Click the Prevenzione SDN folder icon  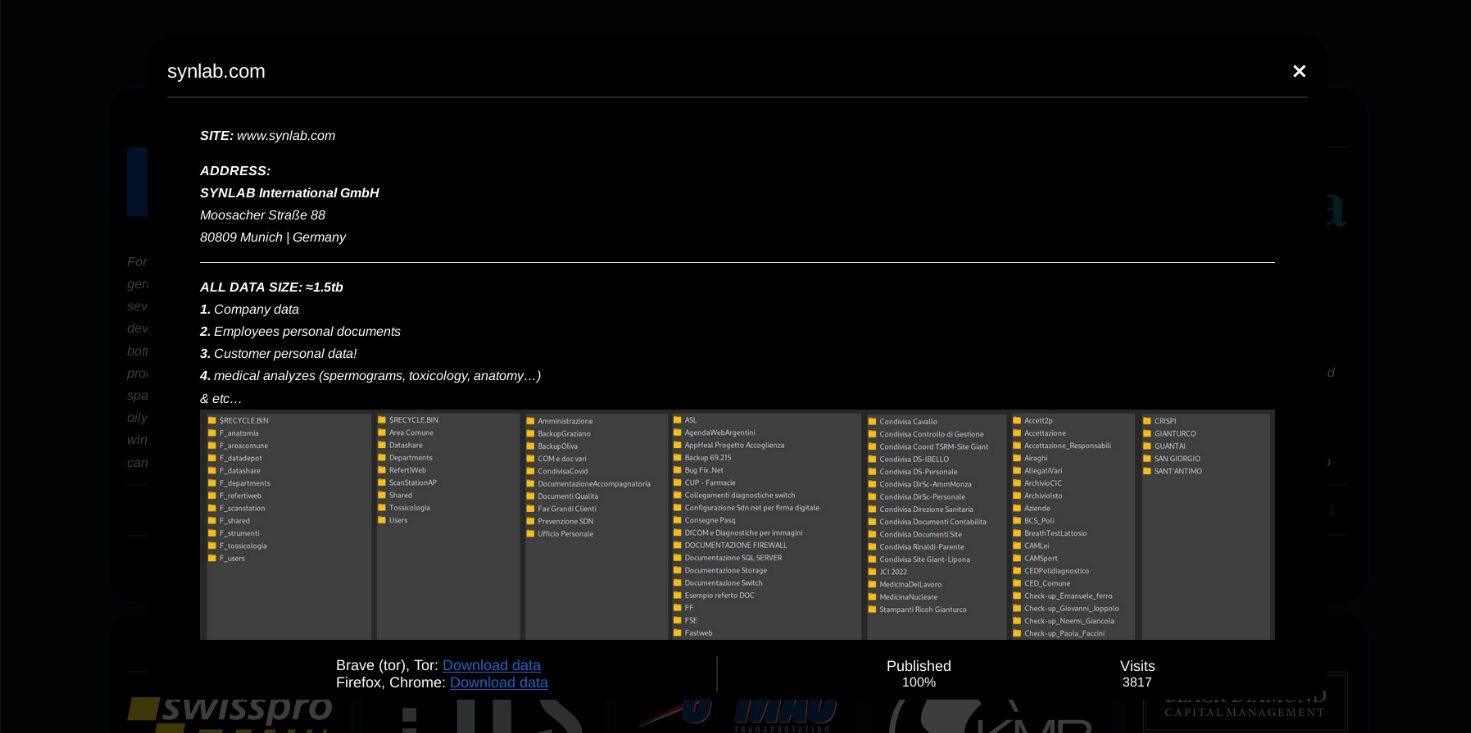tap(530, 521)
